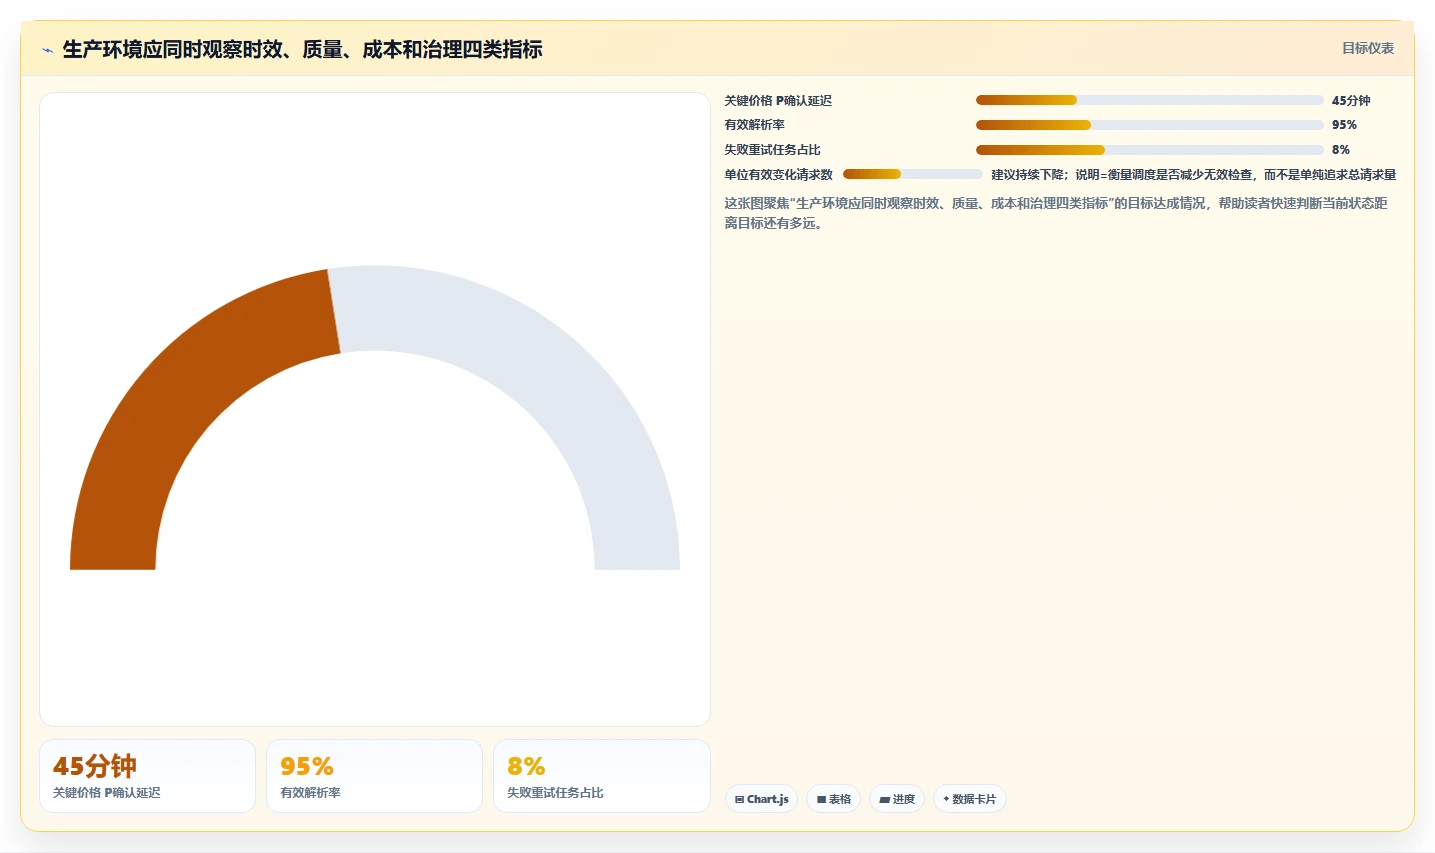Click the 数据卡片 tag chip
The width and height of the screenshot is (1435, 853).
pos(969,799)
